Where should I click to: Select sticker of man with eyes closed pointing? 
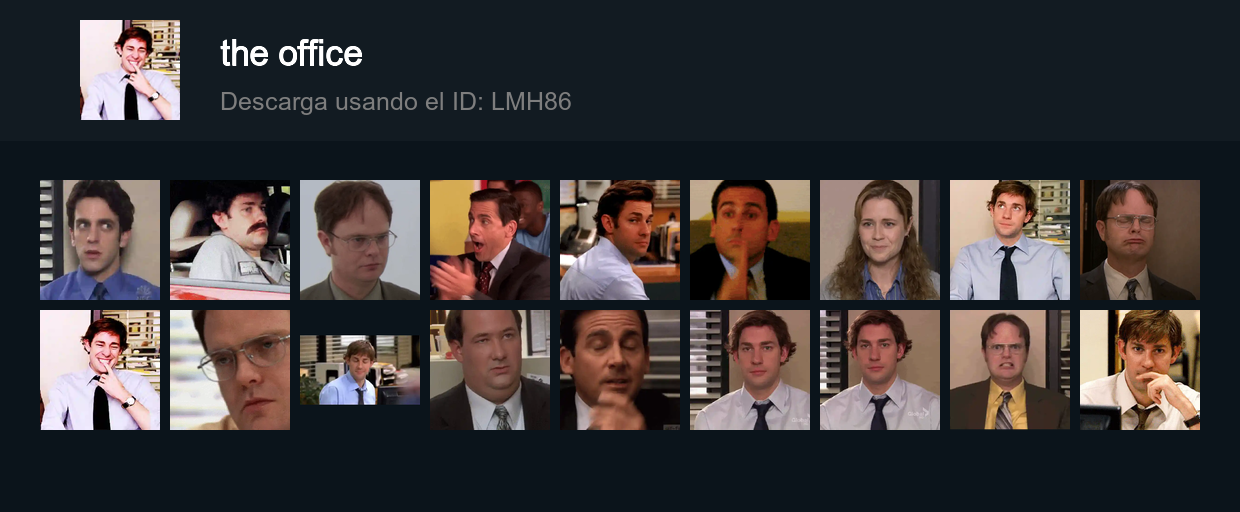point(620,370)
